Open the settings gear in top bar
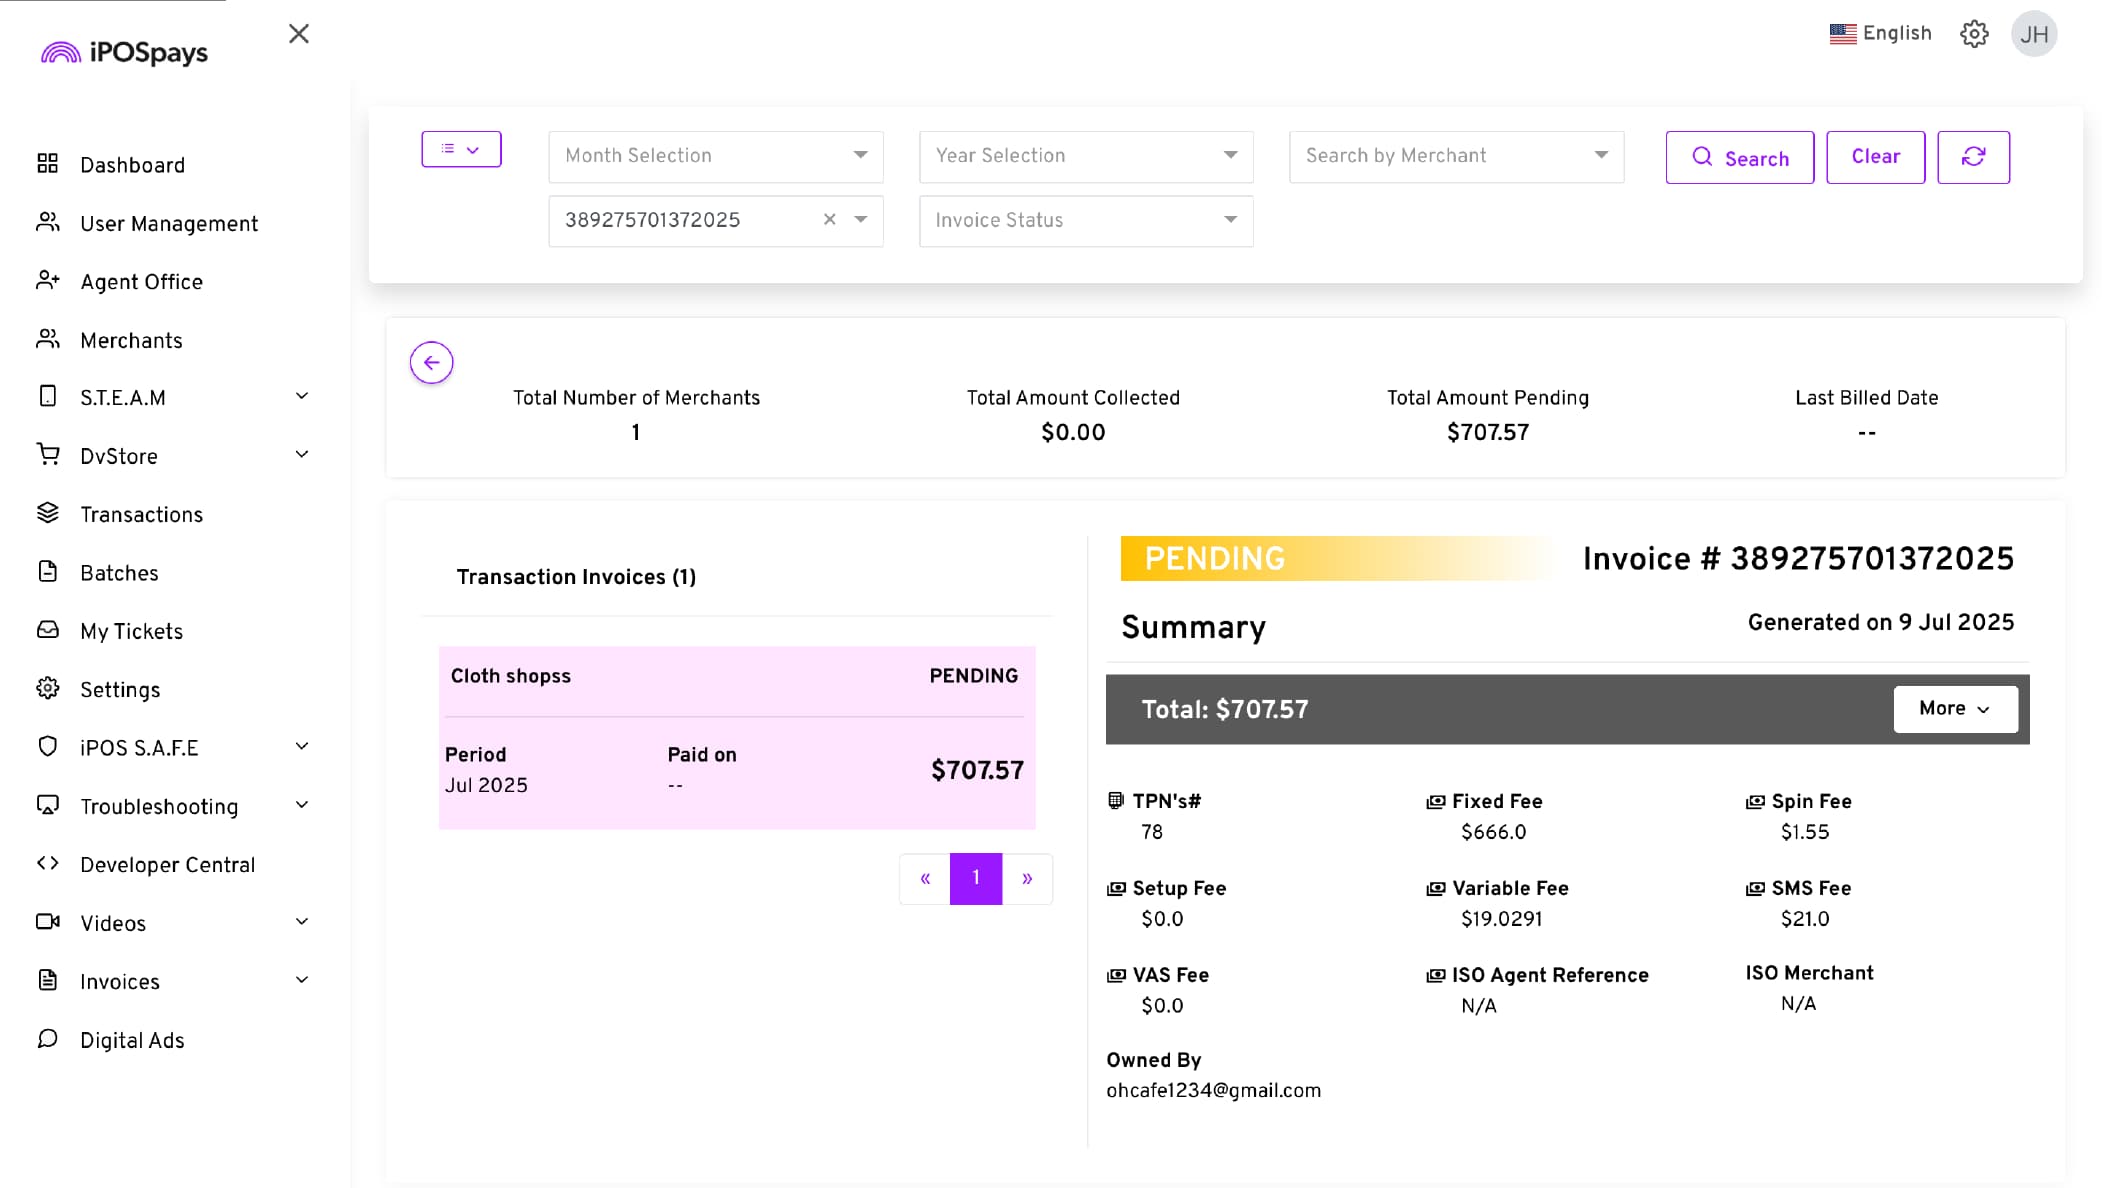 1974,34
